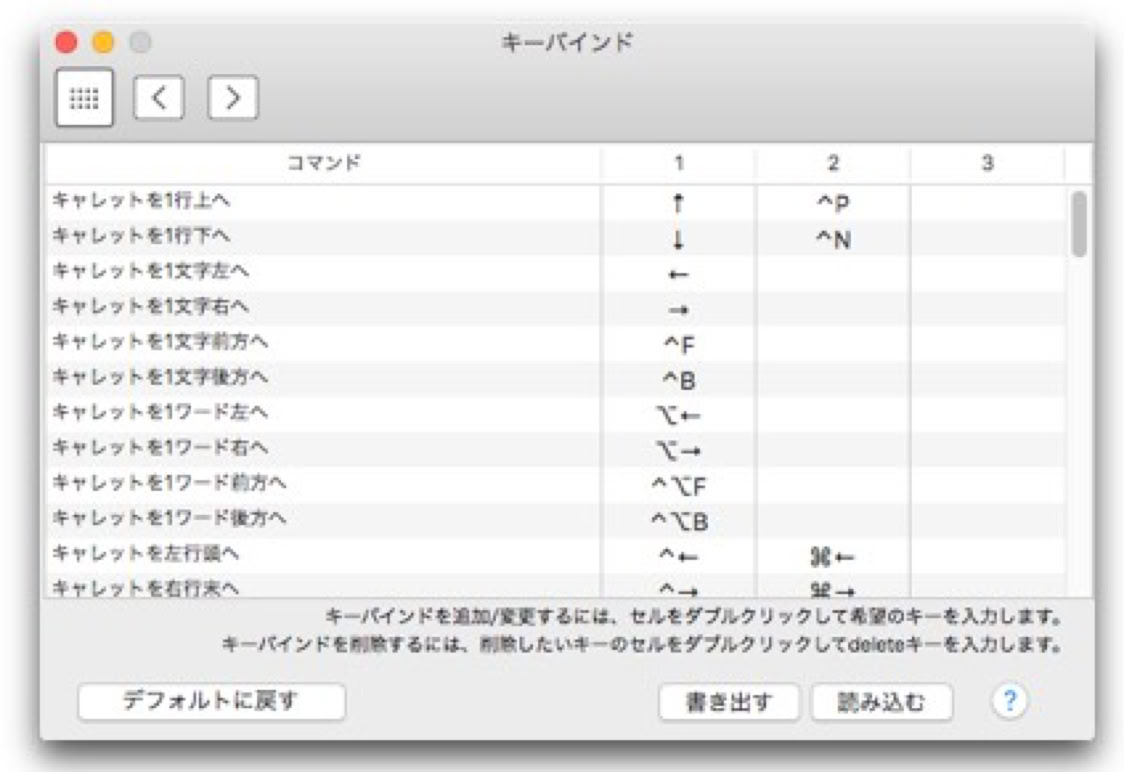Image resolution: width=1124 pixels, height=772 pixels.
Task: Go forward with the right chevron button
Action: 233,98
